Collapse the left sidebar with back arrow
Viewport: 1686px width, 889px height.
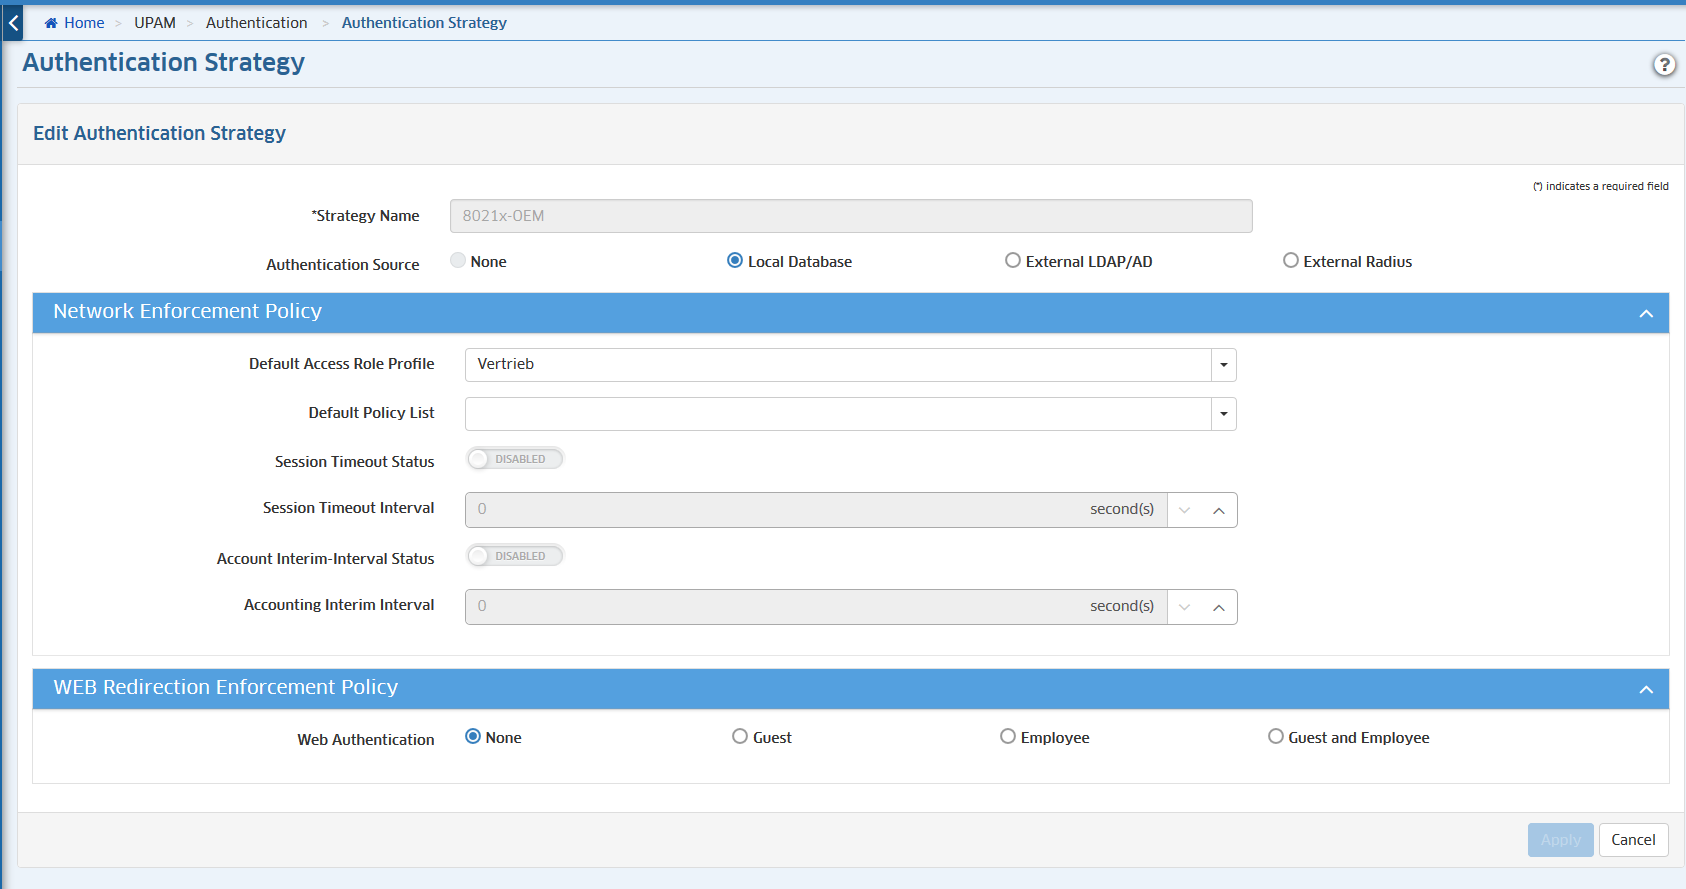[13, 22]
